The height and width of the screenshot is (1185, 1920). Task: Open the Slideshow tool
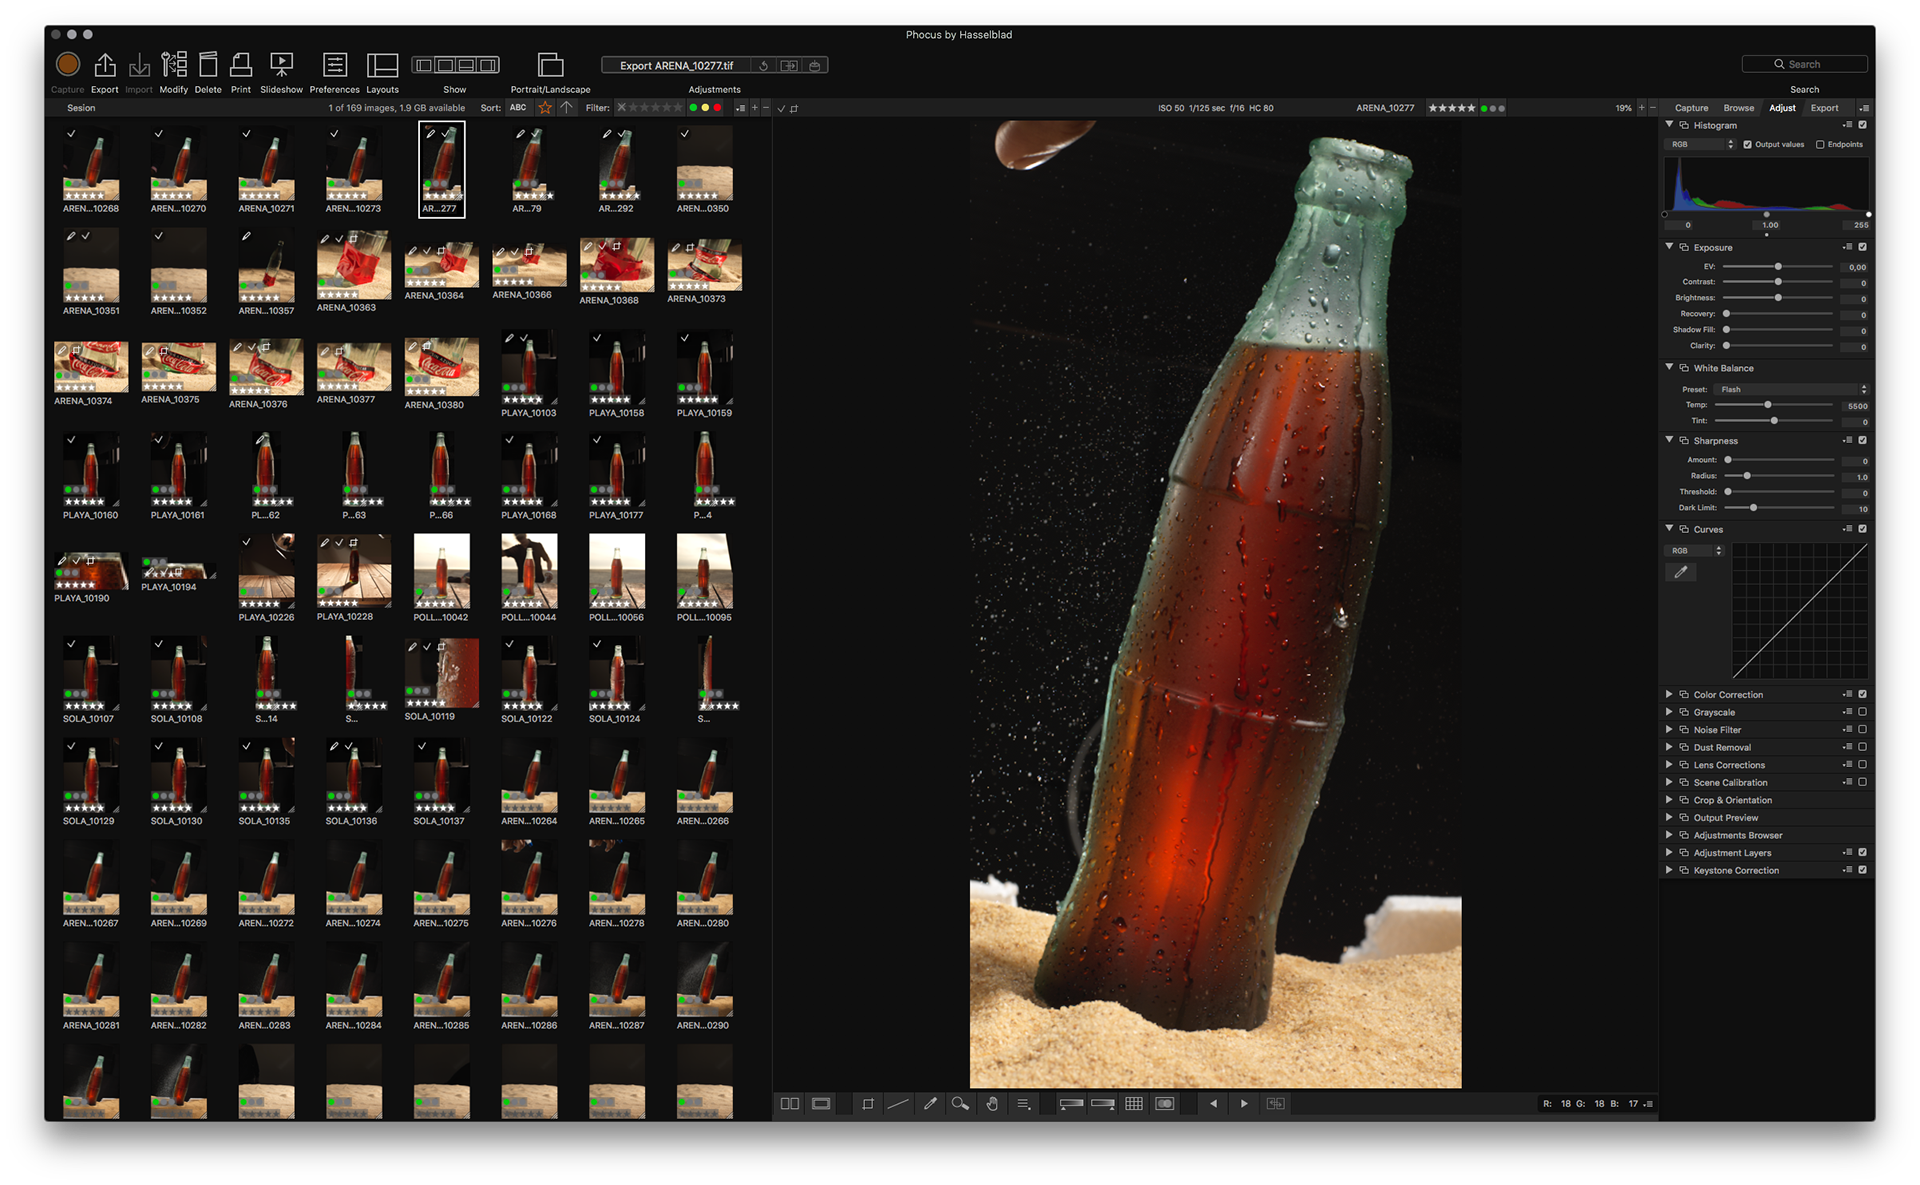282,66
